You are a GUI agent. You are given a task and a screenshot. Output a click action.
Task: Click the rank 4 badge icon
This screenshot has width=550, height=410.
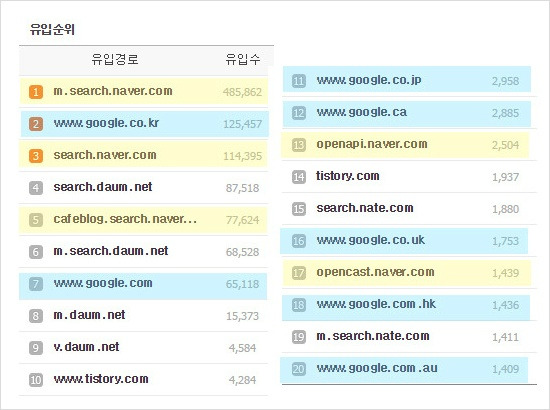pos(36,188)
